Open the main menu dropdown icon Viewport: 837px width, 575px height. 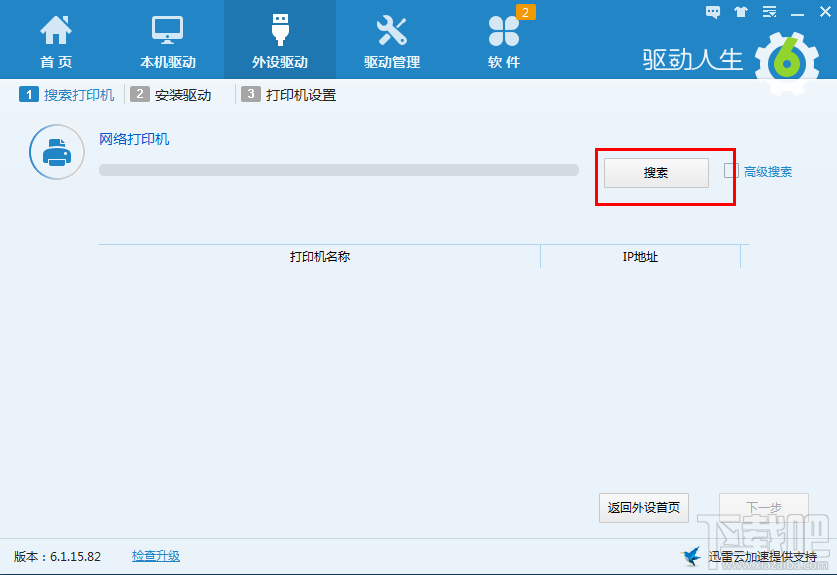click(x=769, y=12)
